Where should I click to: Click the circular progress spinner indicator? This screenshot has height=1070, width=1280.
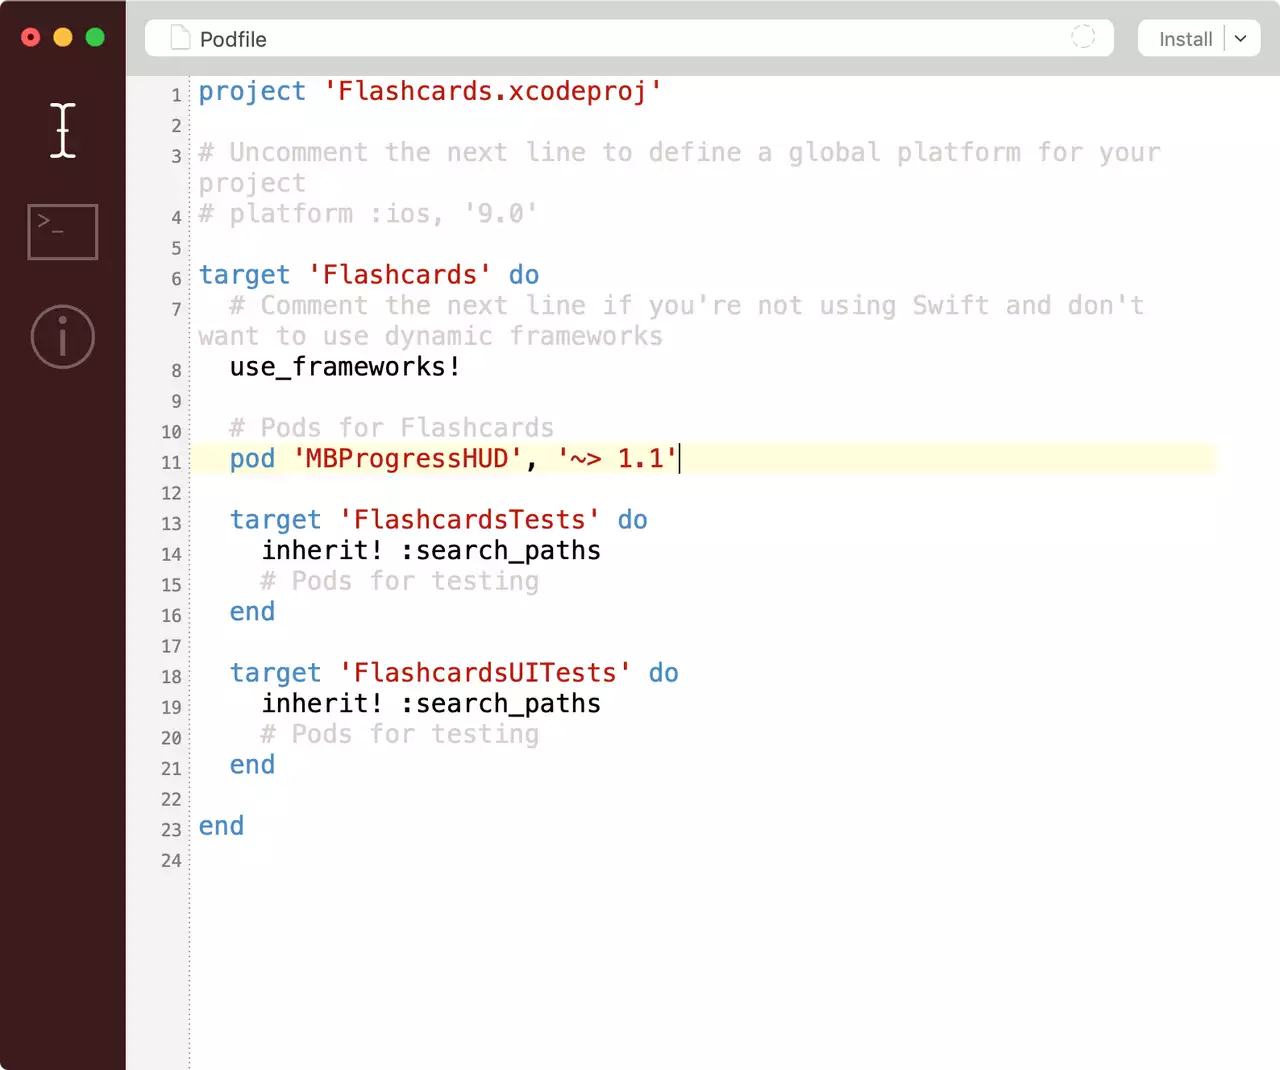[x=1083, y=37]
